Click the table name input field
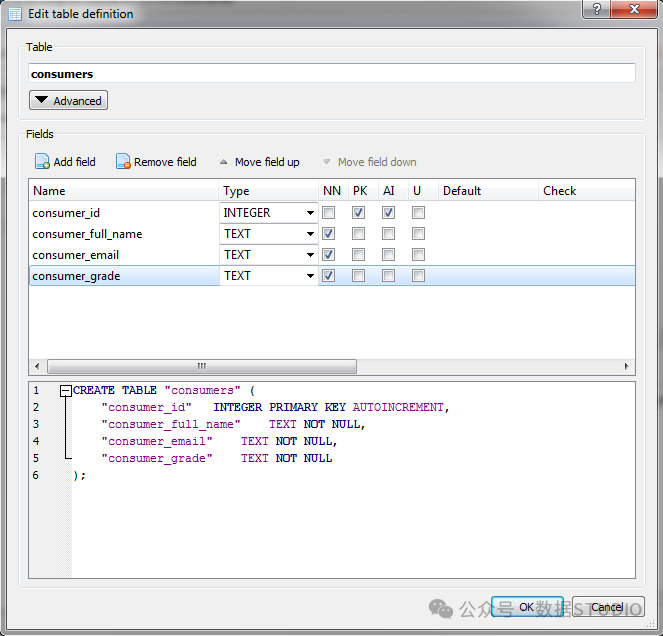Viewport: 663px width, 636px height. point(332,74)
